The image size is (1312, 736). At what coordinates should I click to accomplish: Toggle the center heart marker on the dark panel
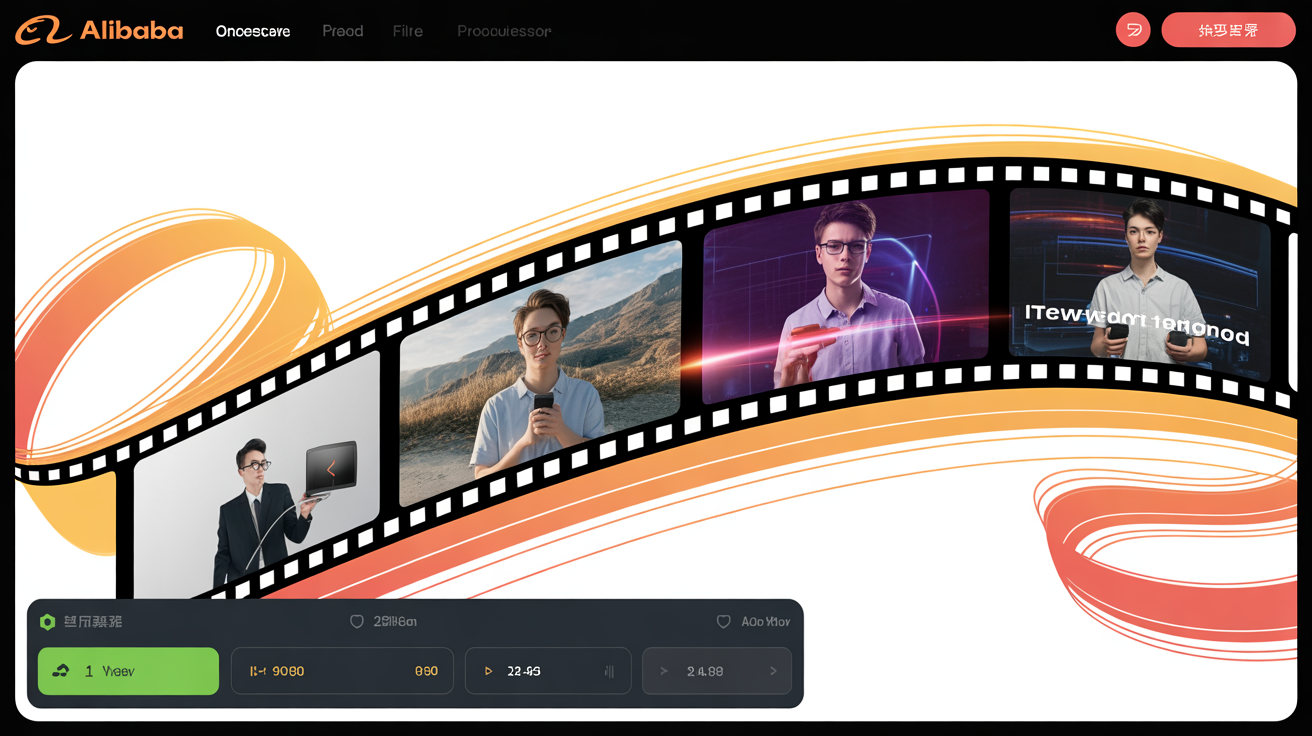[x=357, y=621]
